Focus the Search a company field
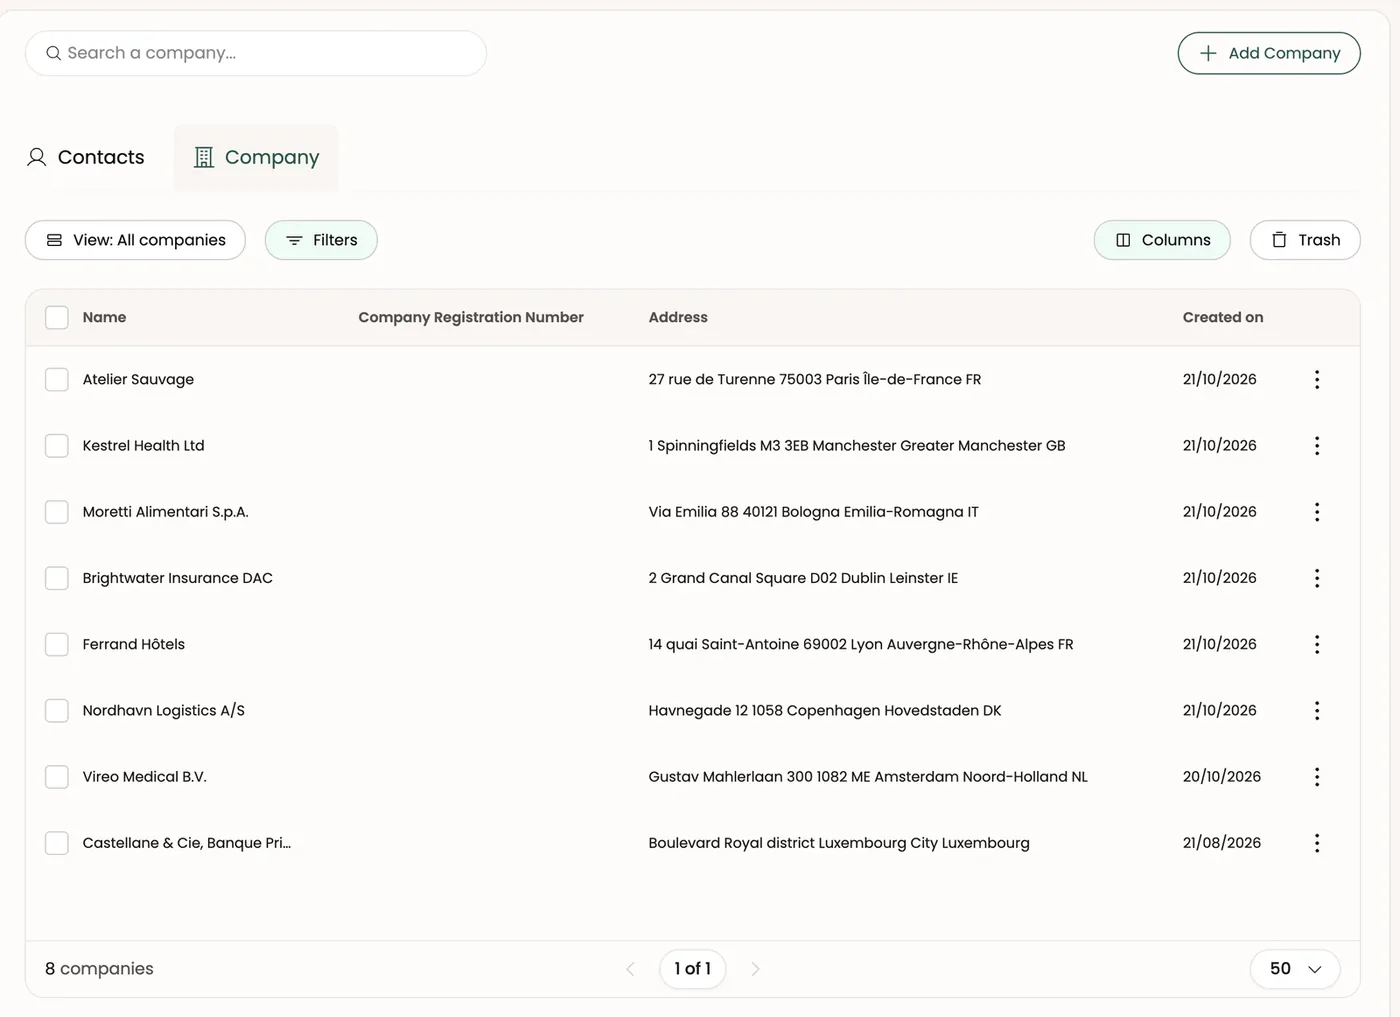The image size is (1400, 1017). point(256,53)
